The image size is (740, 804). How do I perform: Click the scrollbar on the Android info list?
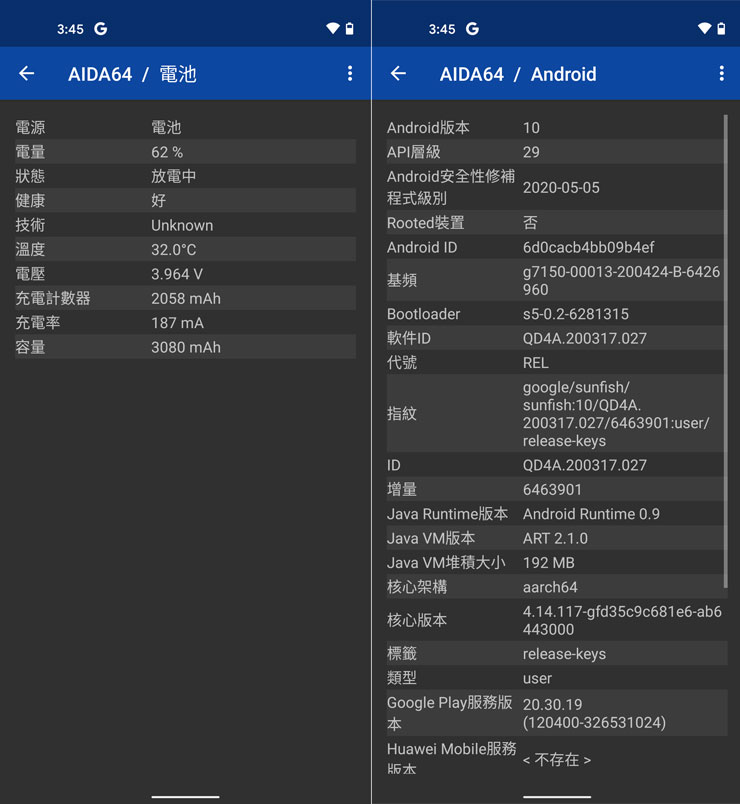tap(726, 351)
